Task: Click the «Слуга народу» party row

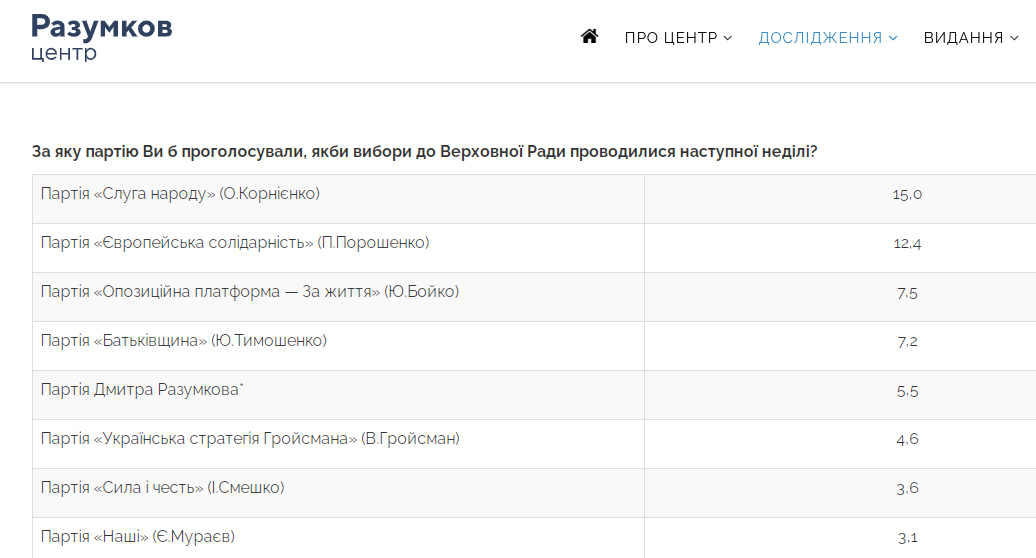Action: point(534,199)
